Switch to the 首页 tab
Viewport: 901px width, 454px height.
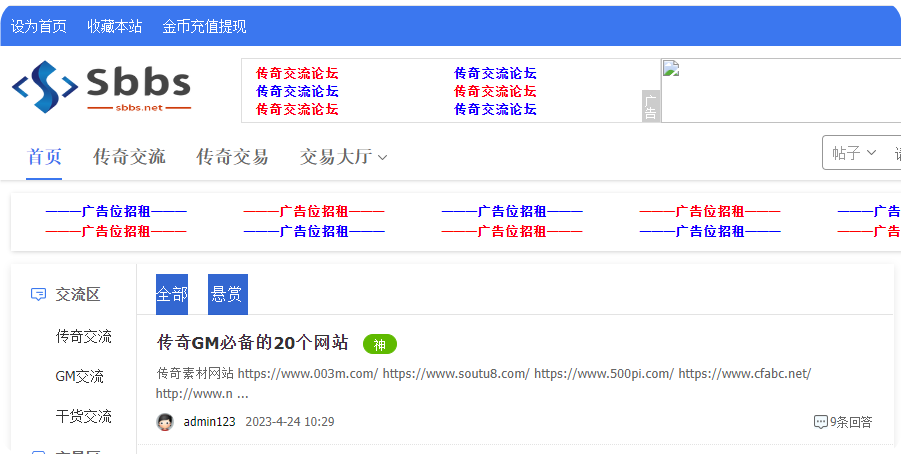tap(44, 157)
